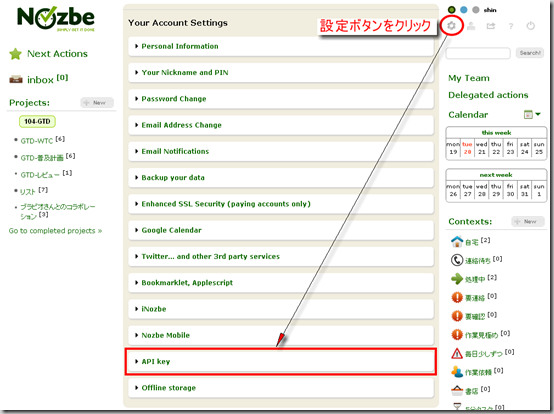Screen dimensions: 554x414
Task: Click the house icon for 自宅 context
Action: [x=457, y=241]
